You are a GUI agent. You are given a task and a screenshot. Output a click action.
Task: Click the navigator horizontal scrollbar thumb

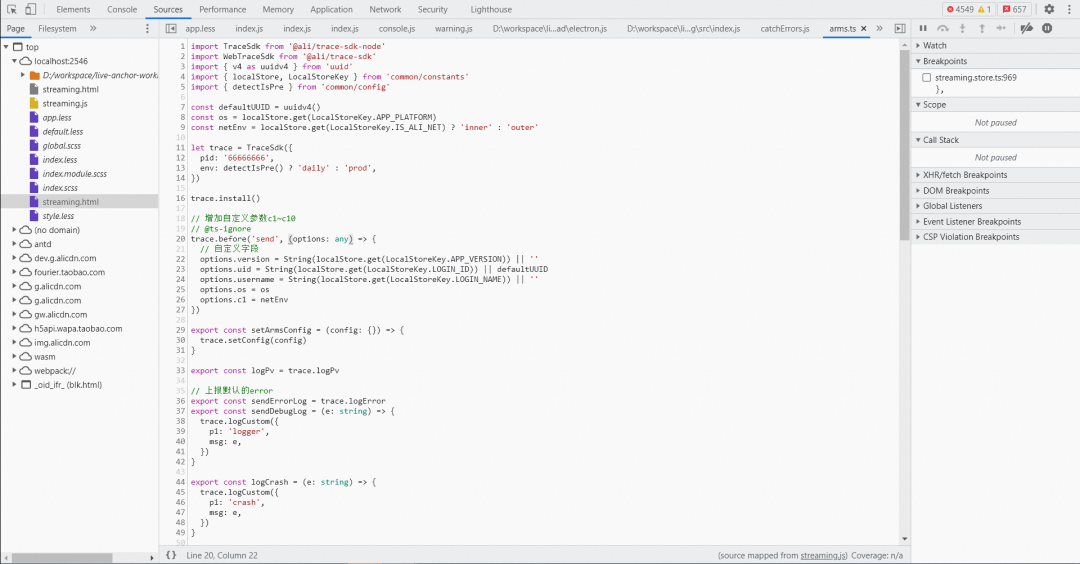[x=62, y=557]
